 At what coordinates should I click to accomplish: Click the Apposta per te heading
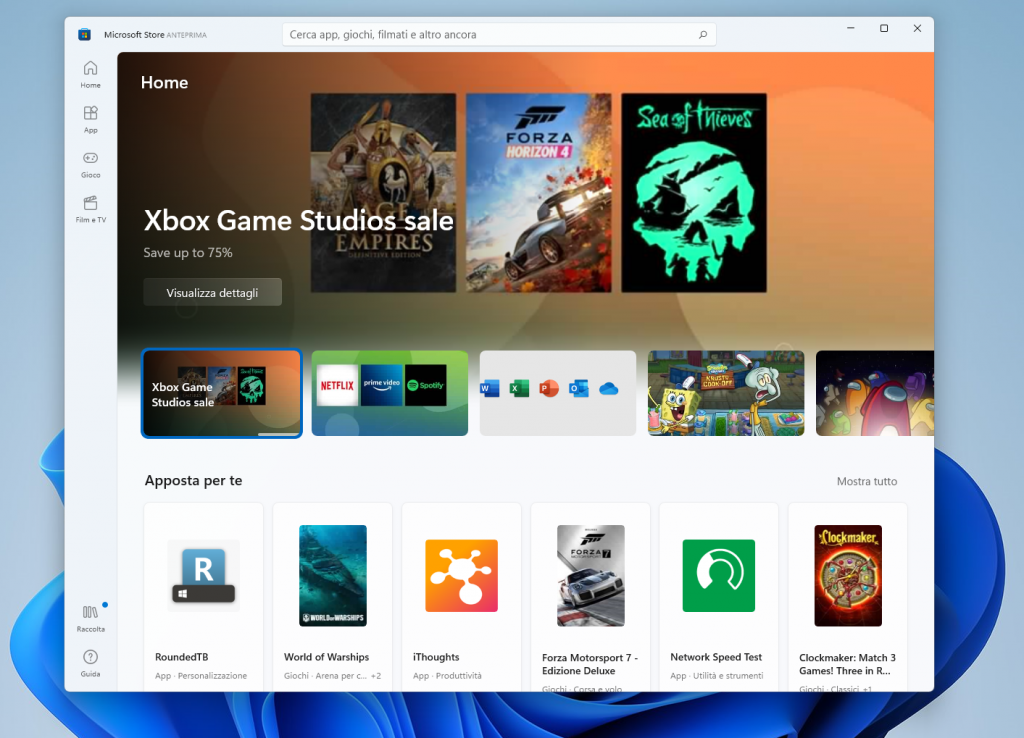[x=193, y=481]
